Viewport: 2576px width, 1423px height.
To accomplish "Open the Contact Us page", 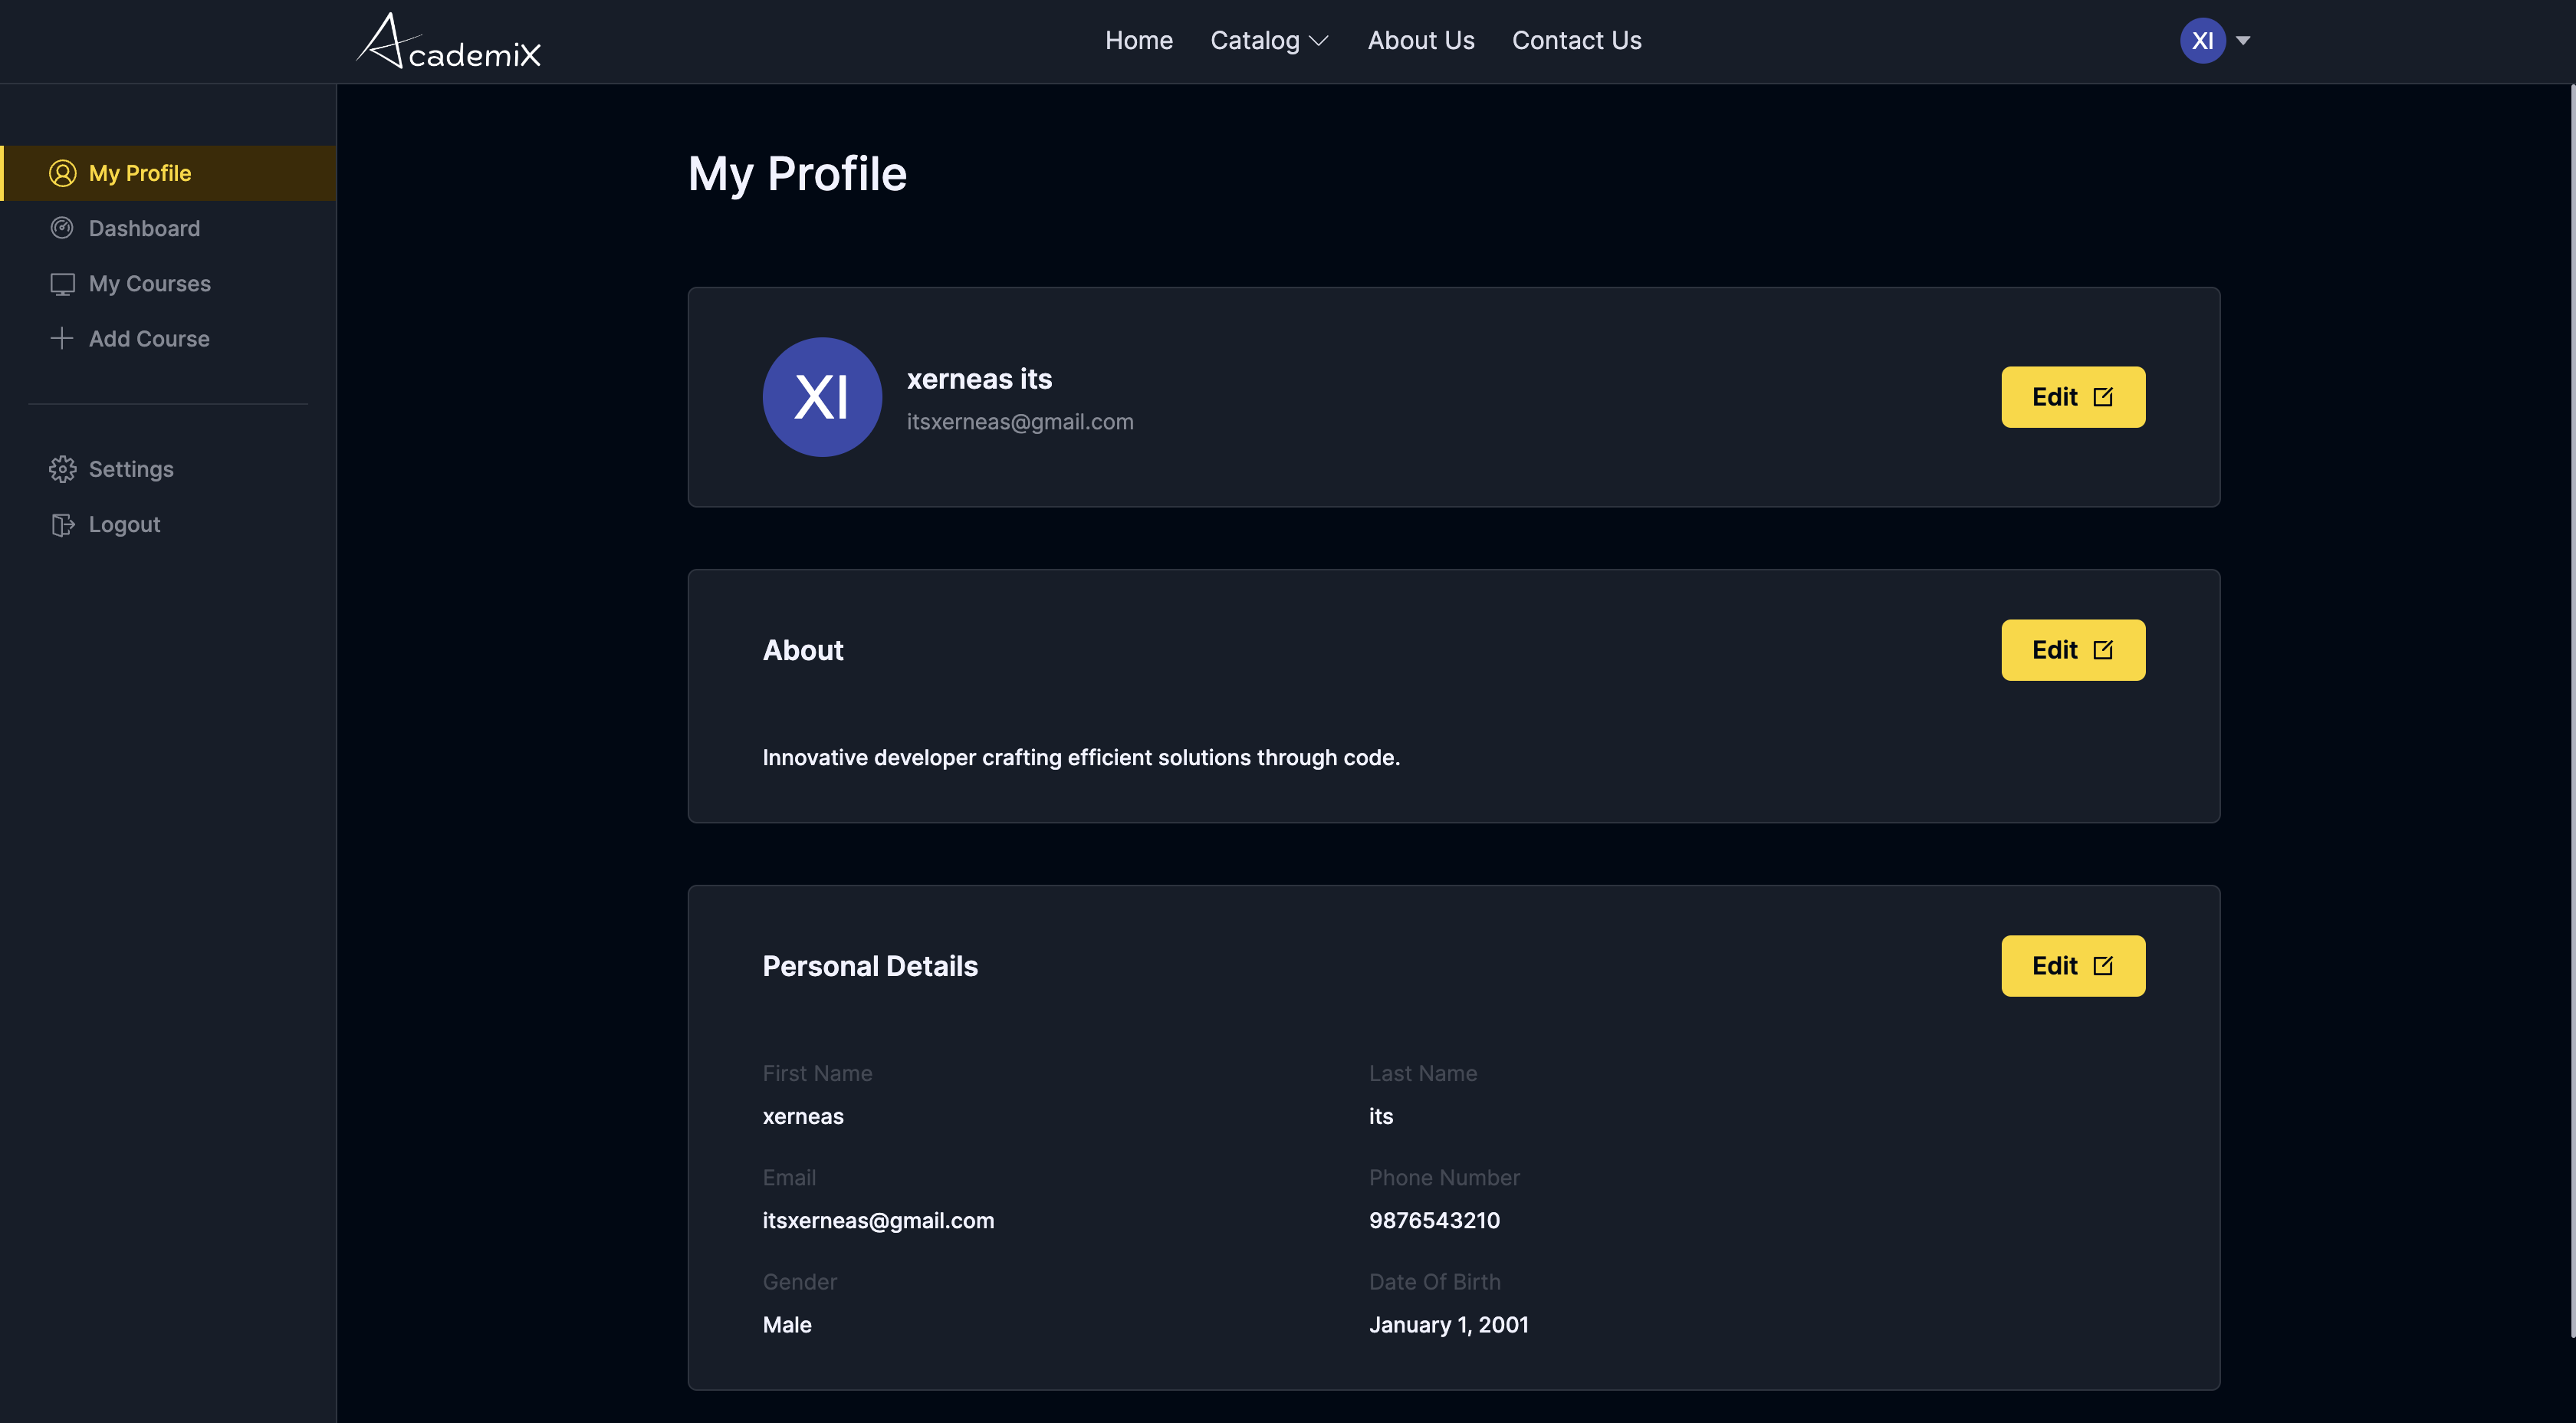I will click(1576, 41).
